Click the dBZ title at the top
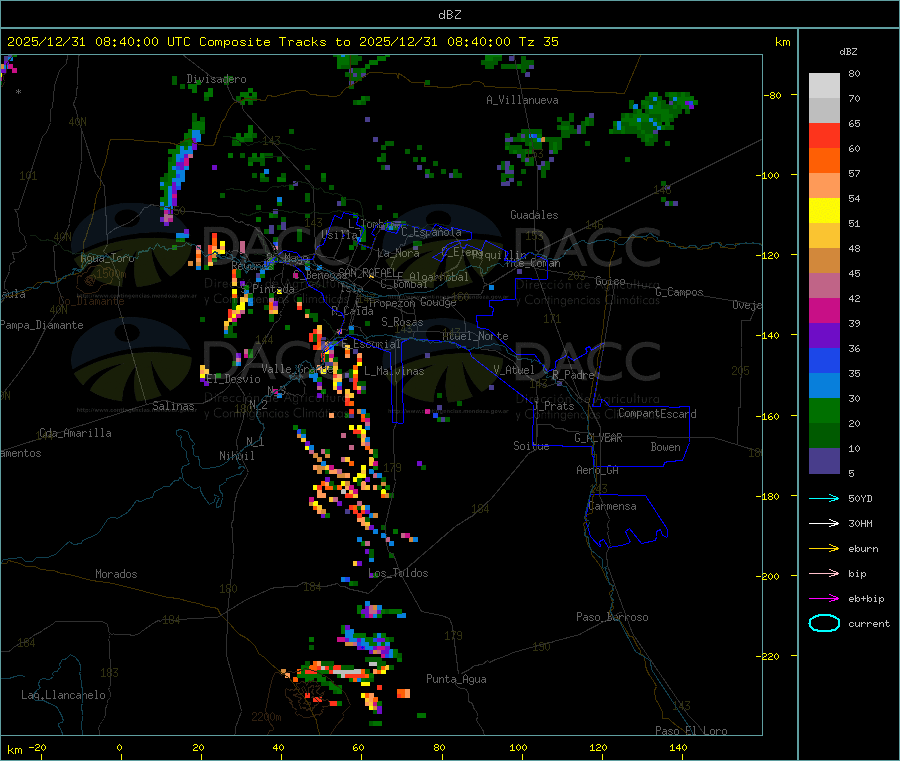Screen dimensions: 900x761 (x=449, y=15)
